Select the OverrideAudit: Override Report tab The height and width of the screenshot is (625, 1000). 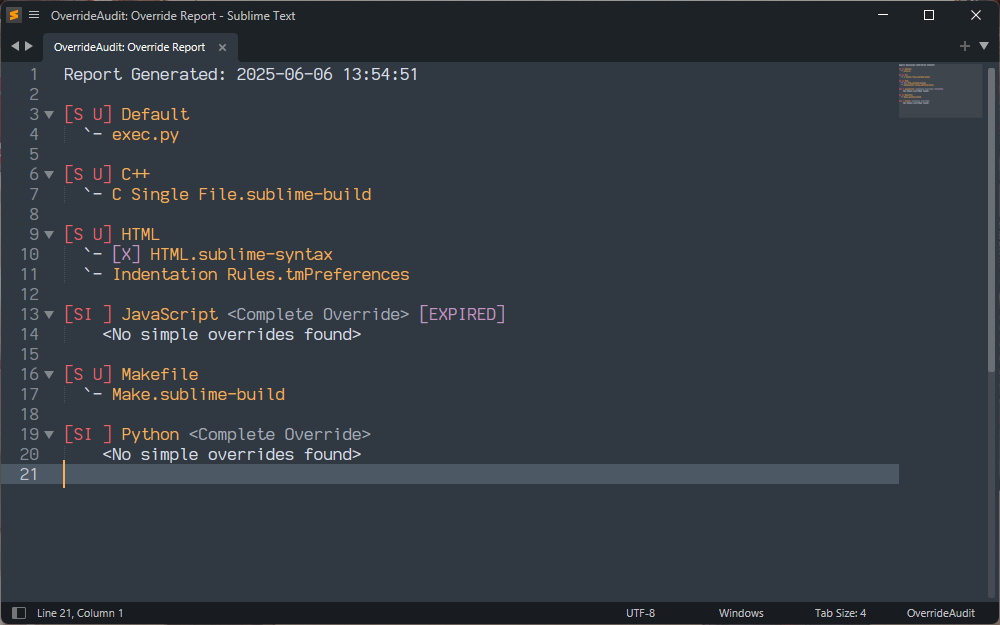[129, 47]
